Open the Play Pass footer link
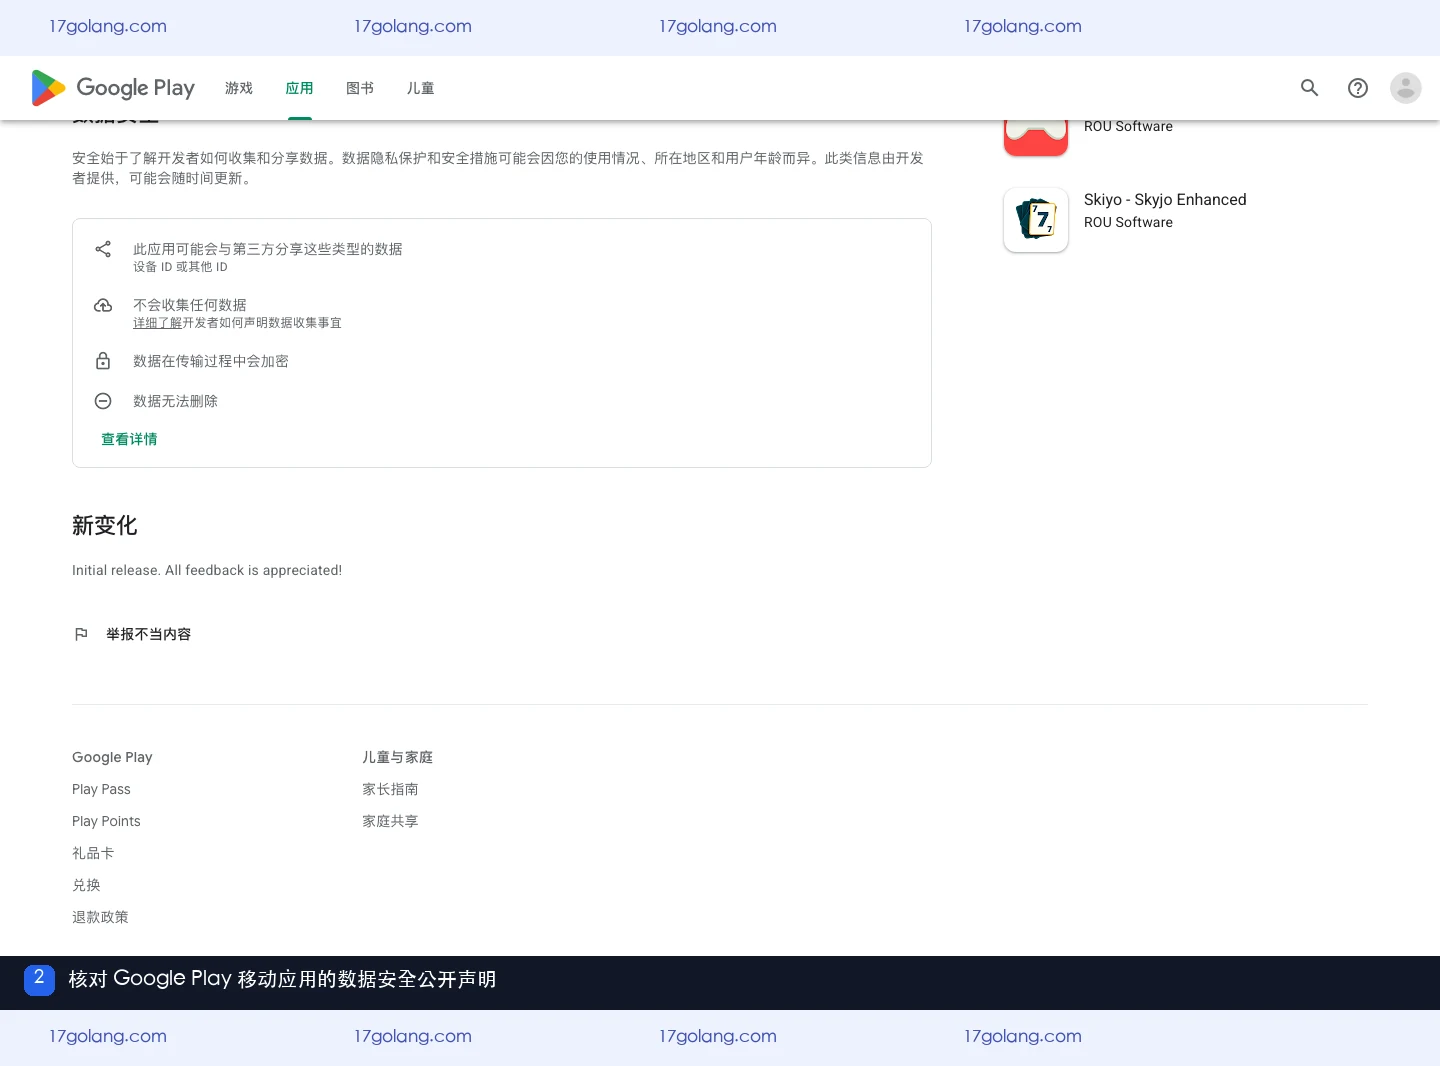The width and height of the screenshot is (1440, 1066). pos(101,789)
